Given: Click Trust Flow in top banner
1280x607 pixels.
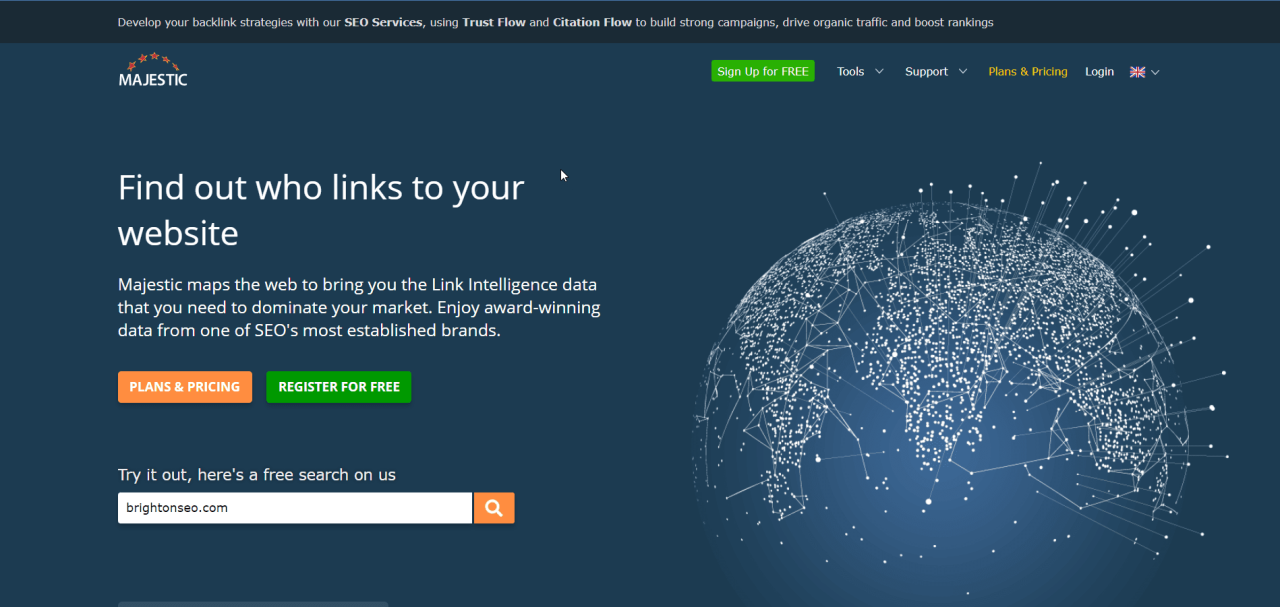Looking at the screenshot, I should [x=494, y=22].
